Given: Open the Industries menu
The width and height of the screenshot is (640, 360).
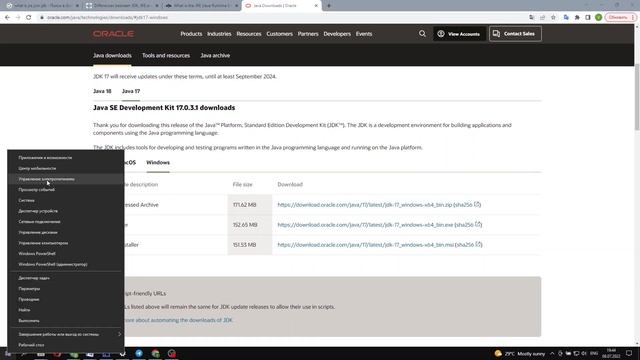Looking at the screenshot, I should (x=219, y=34).
